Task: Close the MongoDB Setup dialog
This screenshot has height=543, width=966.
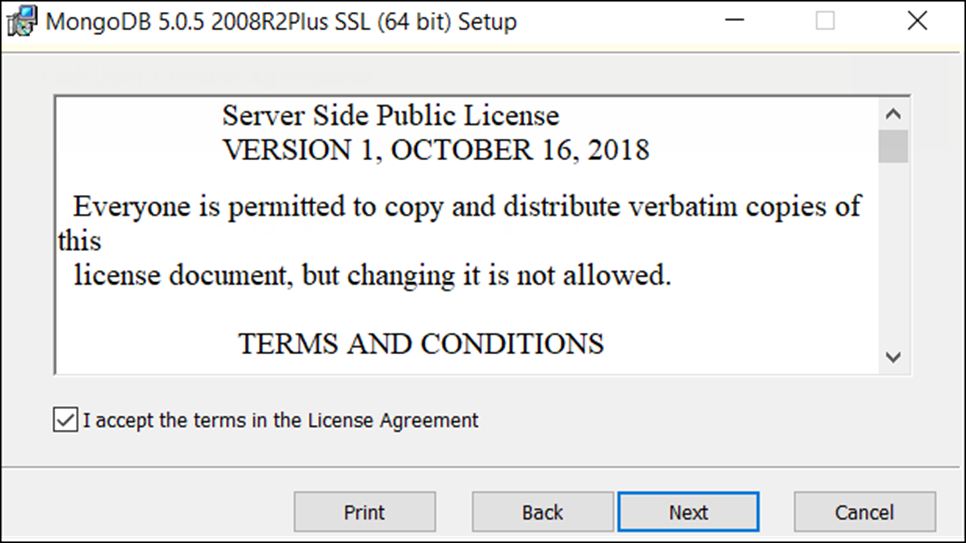Action: 917,20
